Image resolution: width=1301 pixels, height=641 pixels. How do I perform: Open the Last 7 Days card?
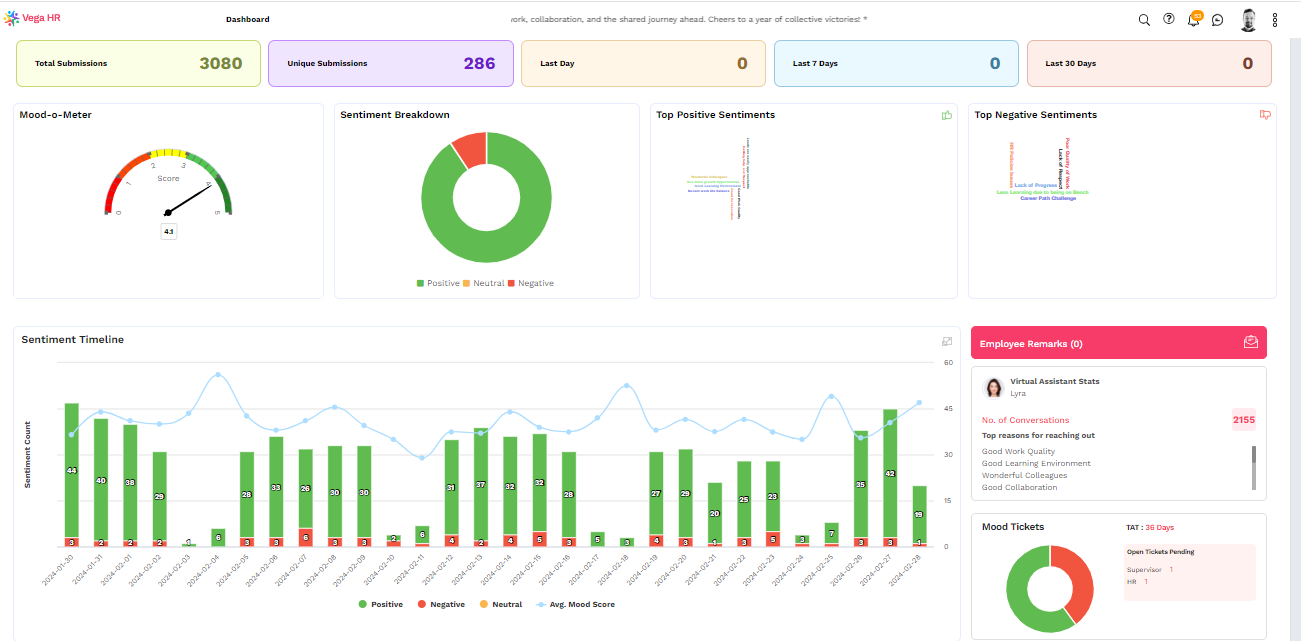[x=896, y=63]
